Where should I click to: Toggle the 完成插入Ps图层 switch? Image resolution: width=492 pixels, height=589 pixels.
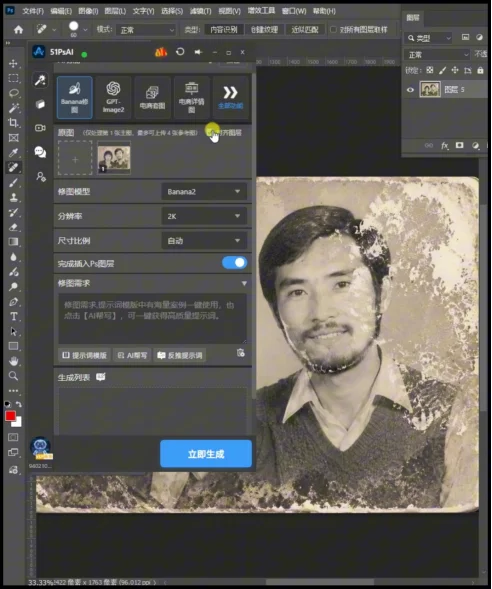click(x=234, y=263)
